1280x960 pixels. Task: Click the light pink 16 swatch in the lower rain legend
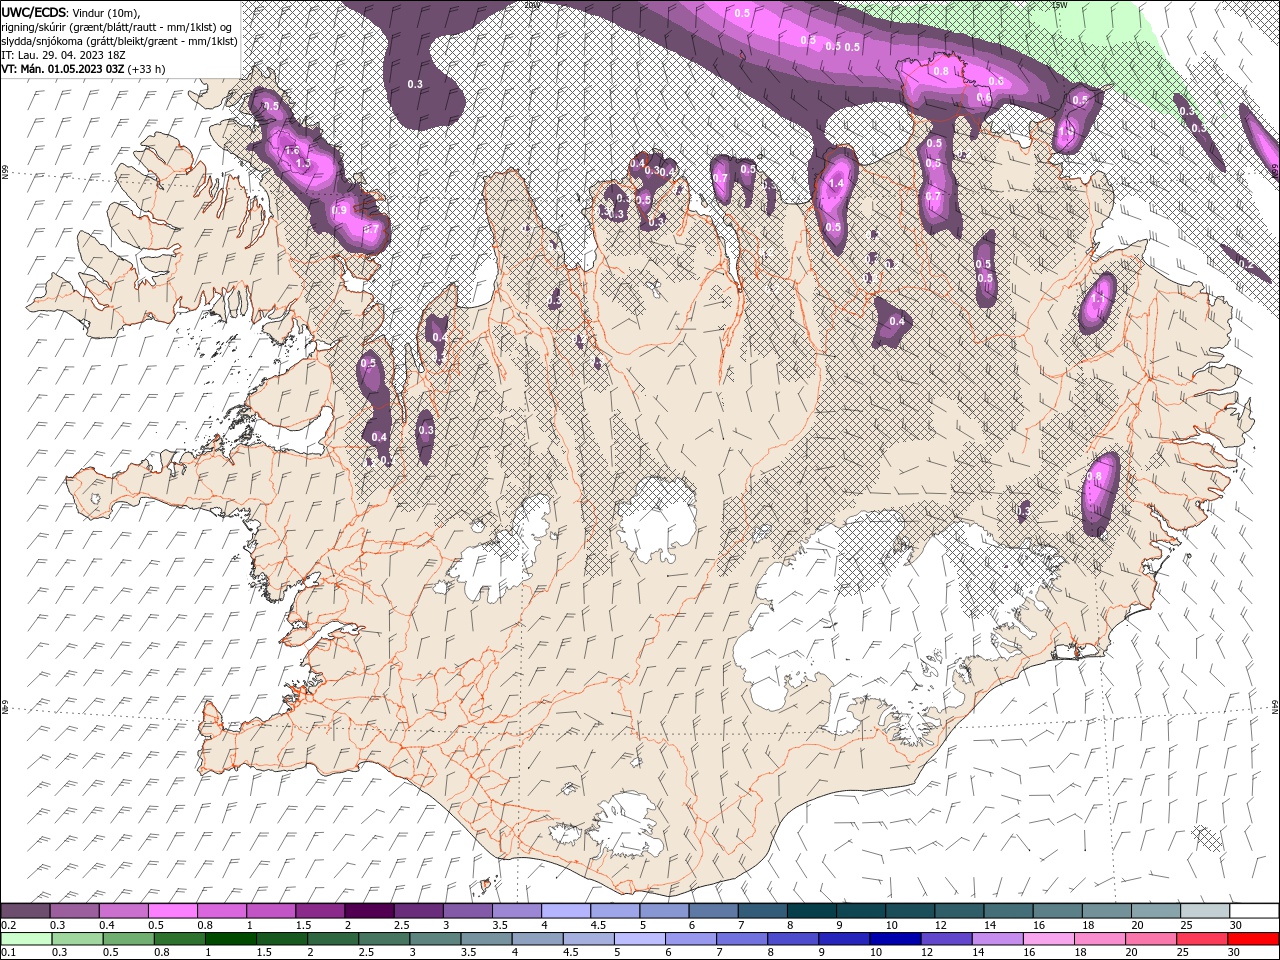pos(1049,939)
